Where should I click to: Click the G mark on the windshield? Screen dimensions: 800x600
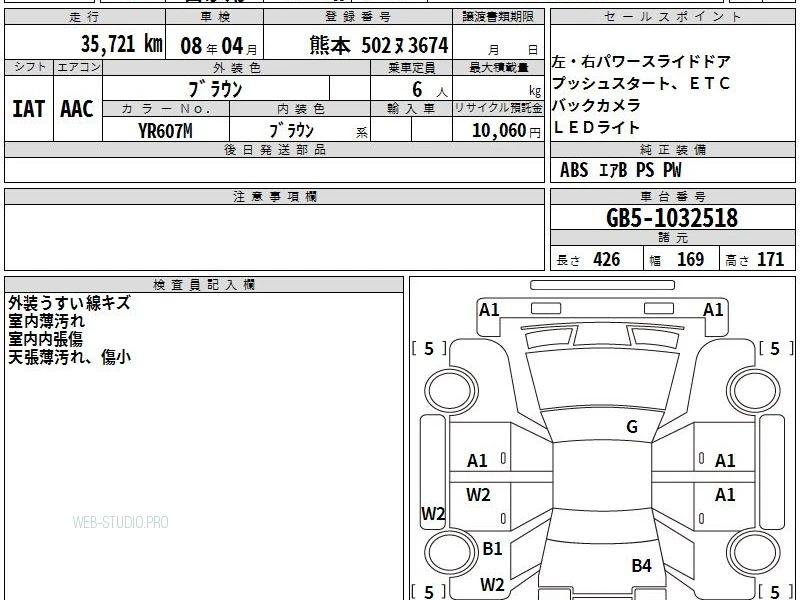point(632,427)
